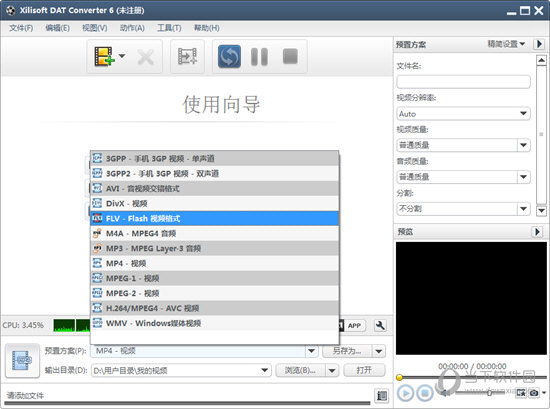Open settings with the wrench icon
Image resolution: width=550 pixels, height=409 pixels.
[x=380, y=326]
